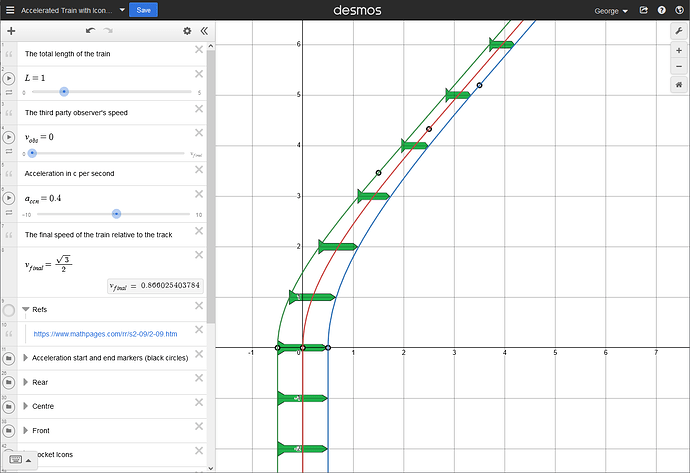Delete the a_ccn = 0.4 expression
Viewport: 690px width, 473px height.
coord(199,194)
